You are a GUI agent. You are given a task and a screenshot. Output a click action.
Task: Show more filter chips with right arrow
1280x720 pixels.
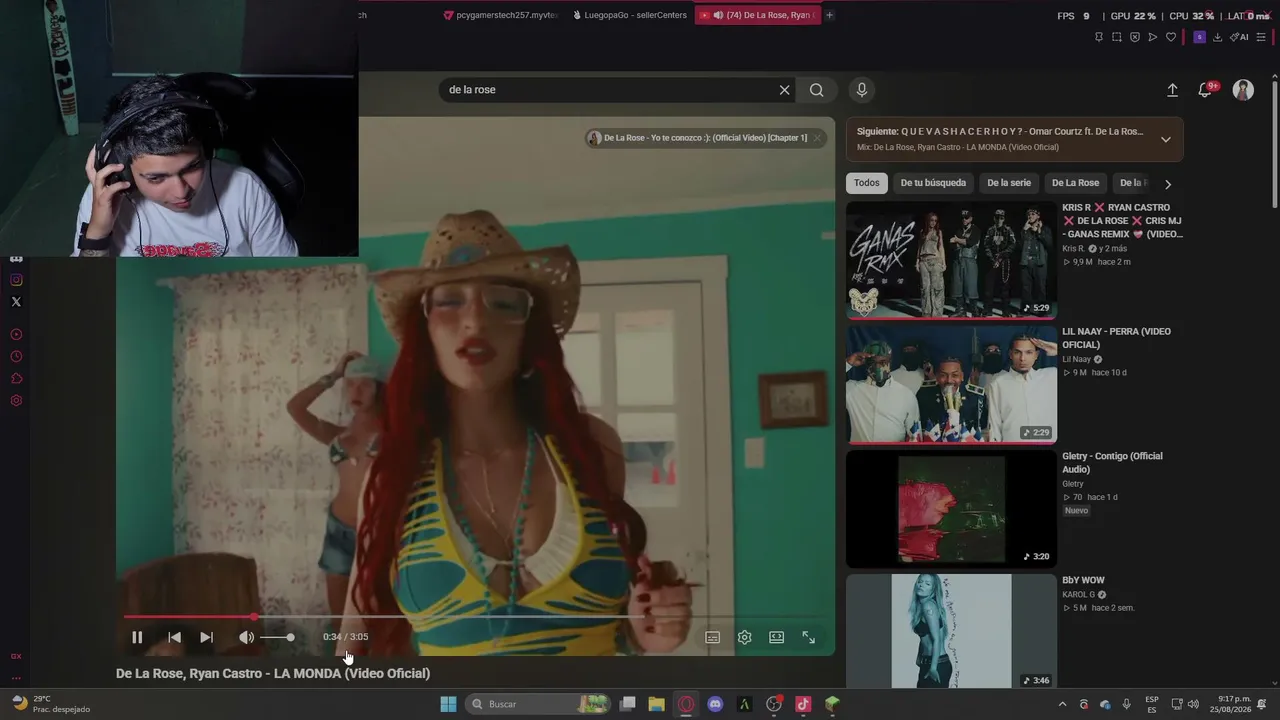click(1167, 184)
